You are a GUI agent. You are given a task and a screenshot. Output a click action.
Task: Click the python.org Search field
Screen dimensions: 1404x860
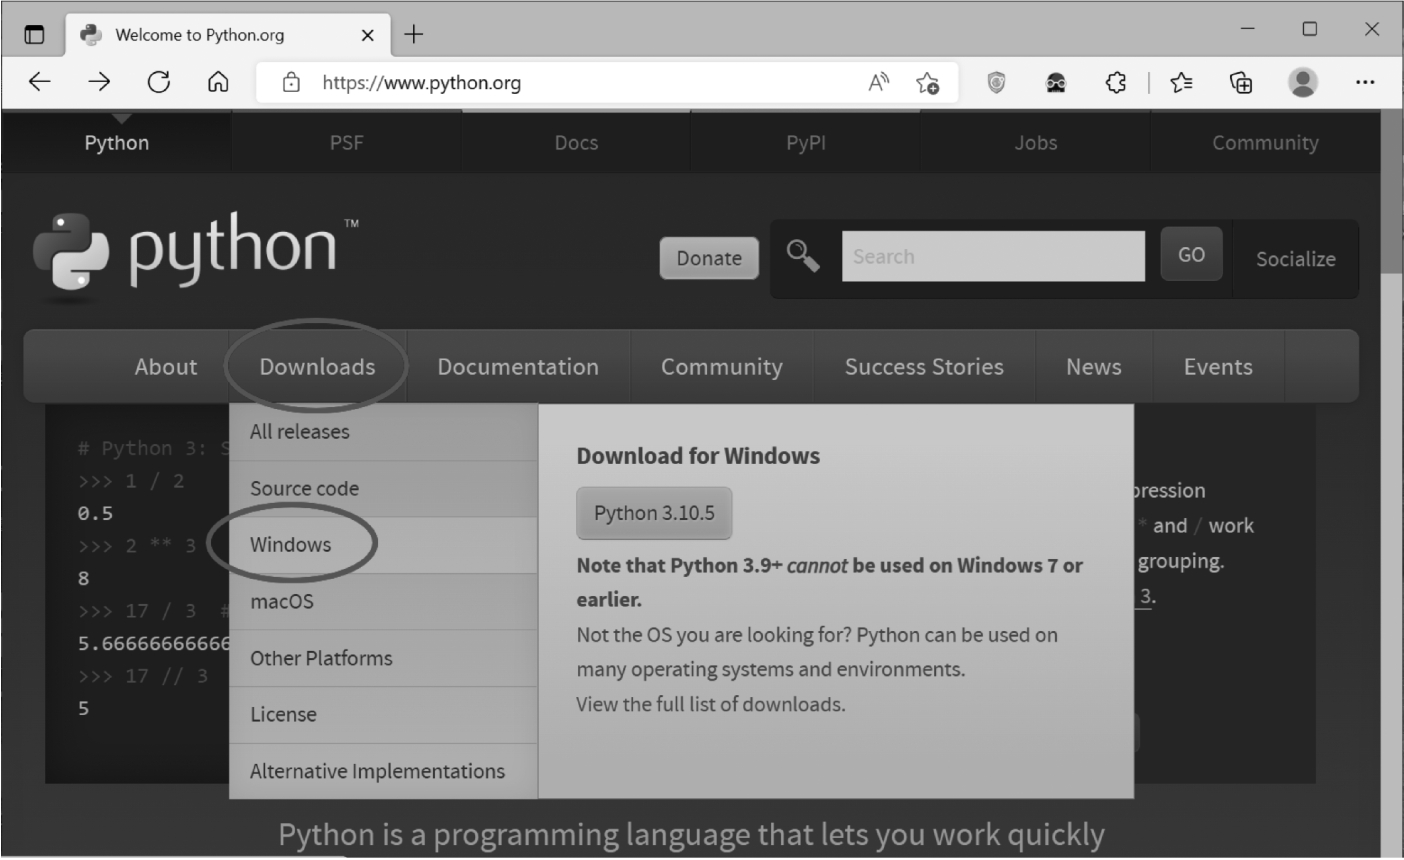click(x=992, y=257)
